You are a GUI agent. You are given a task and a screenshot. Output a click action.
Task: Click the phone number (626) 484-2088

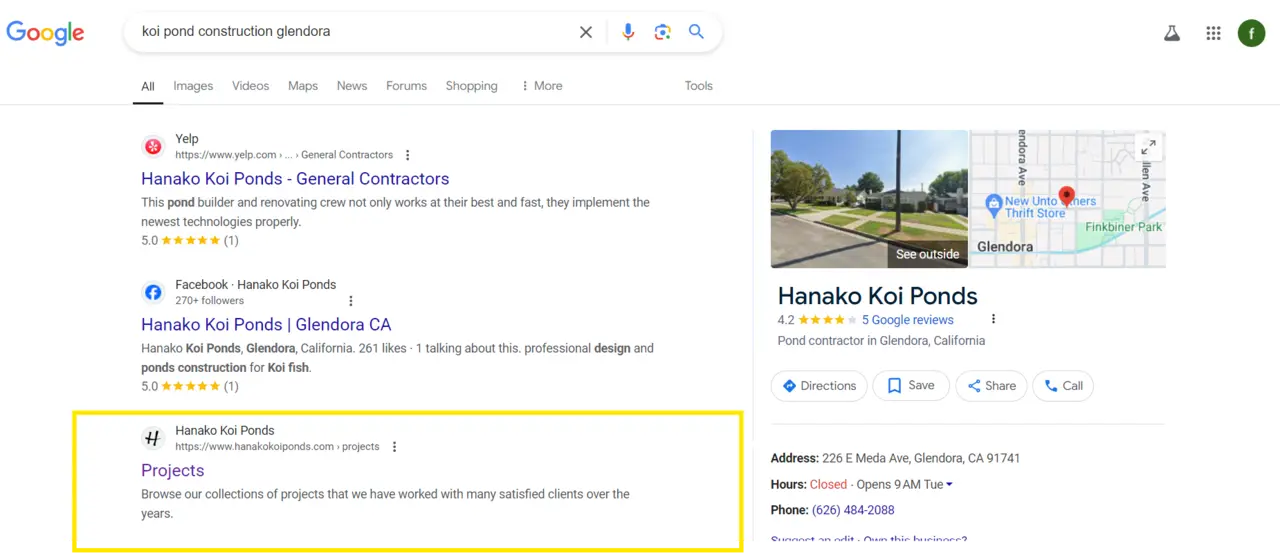[x=853, y=510]
